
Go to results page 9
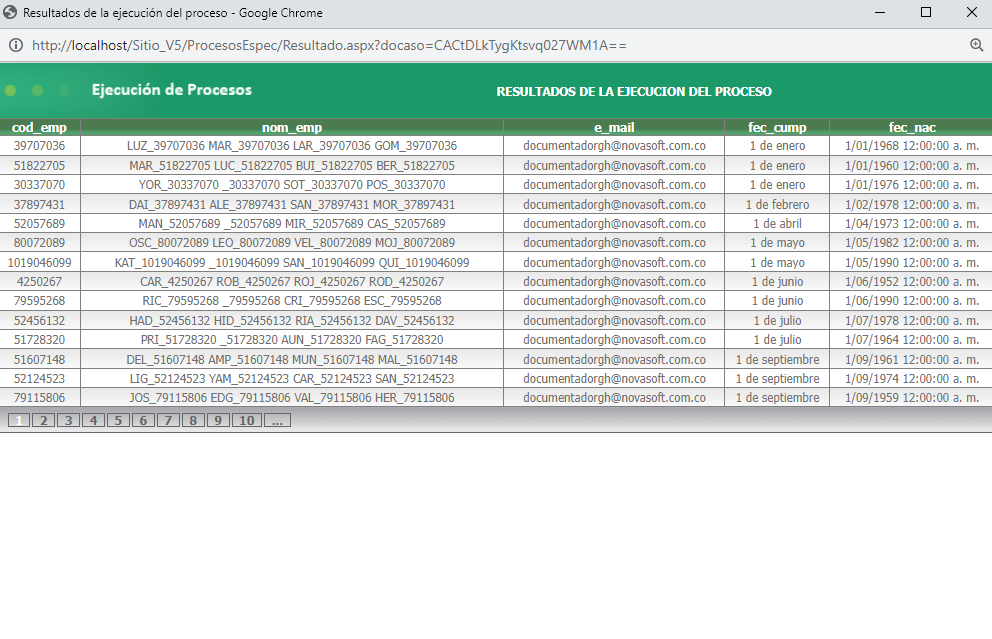218,420
